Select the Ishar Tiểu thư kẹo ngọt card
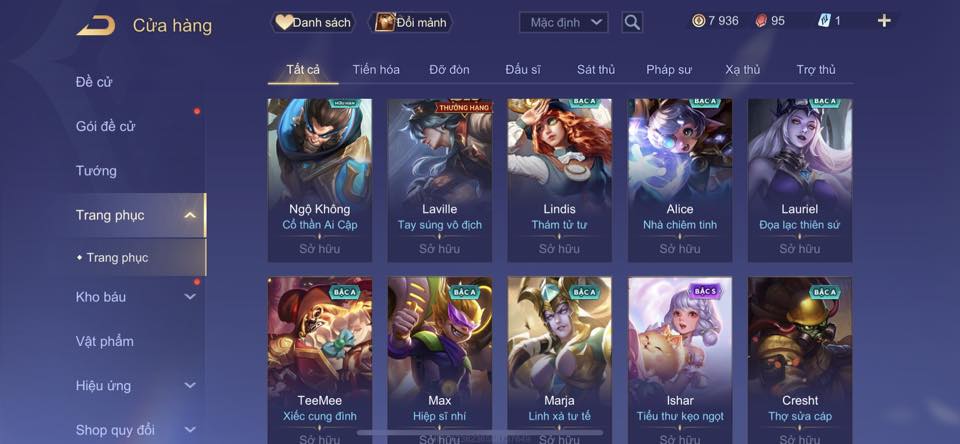This screenshot has width=960, height=444. (680, 360)
